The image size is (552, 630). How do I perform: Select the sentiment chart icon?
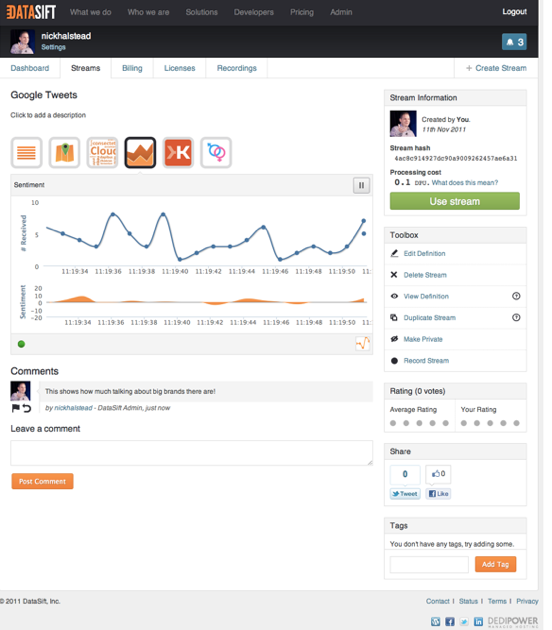(x=140, y=153)
